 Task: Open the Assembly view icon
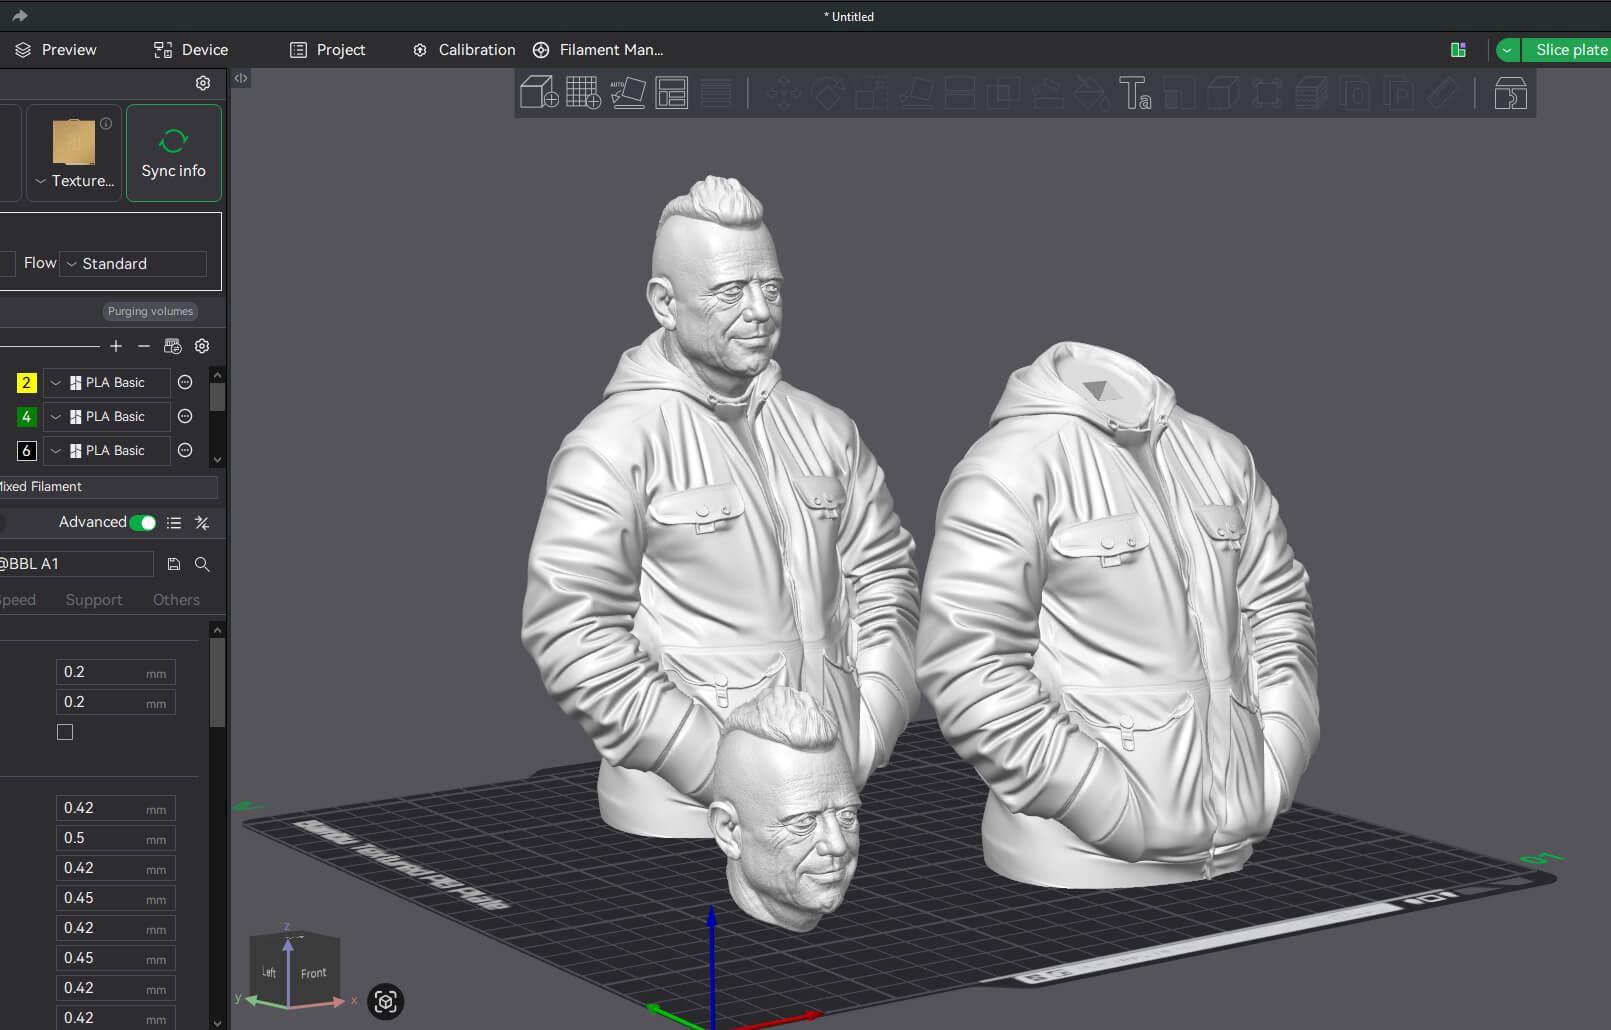(1510, 93)
